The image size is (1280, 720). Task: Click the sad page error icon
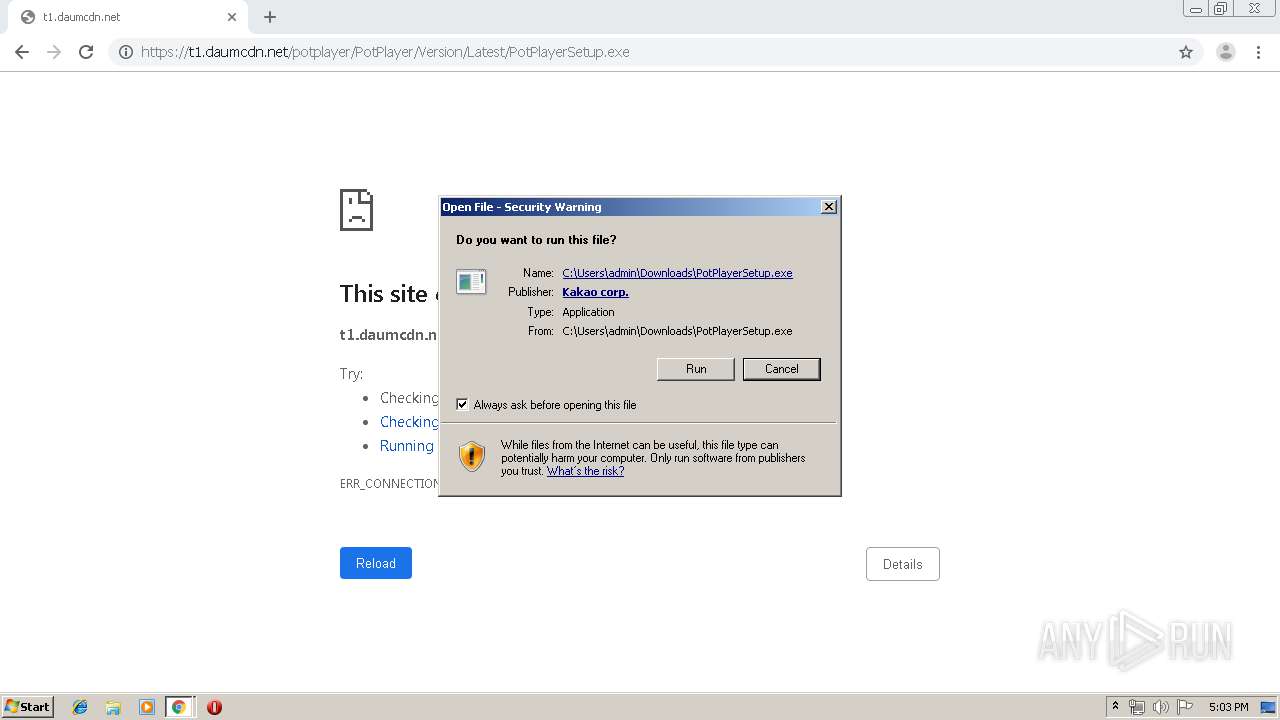click(356, 210)
